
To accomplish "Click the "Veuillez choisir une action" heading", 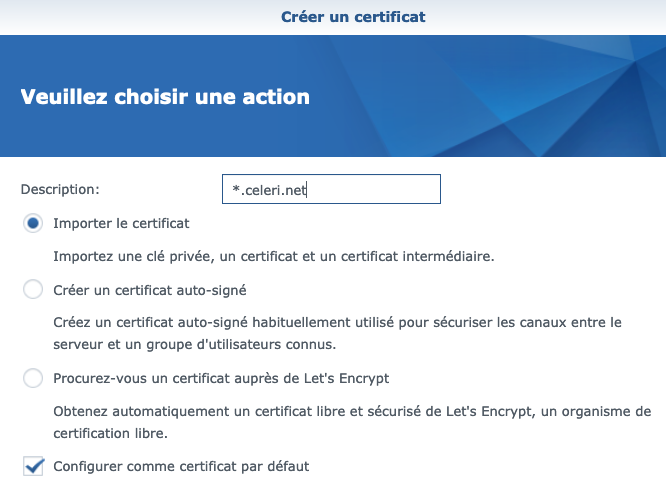I will pos(165,97).
